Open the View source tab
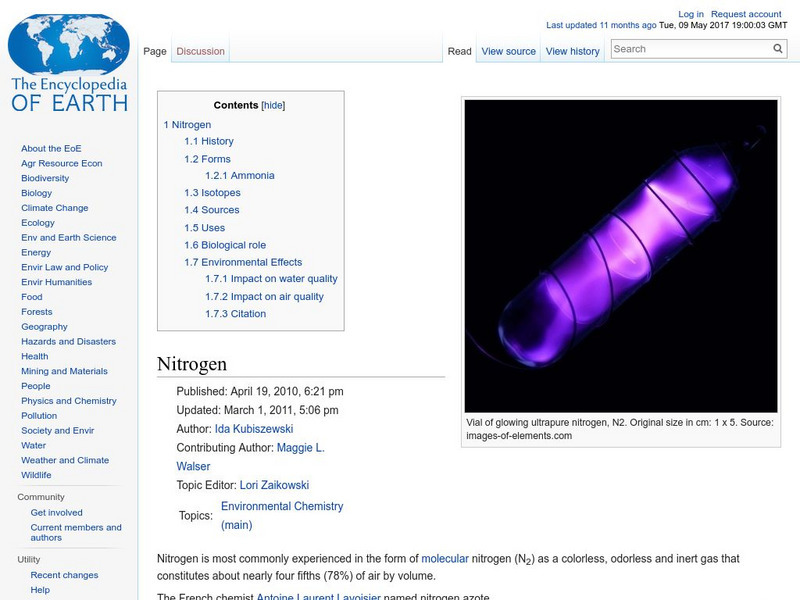Image resolution: width=800 pixels, height=600 pixels. click(508, 51)
